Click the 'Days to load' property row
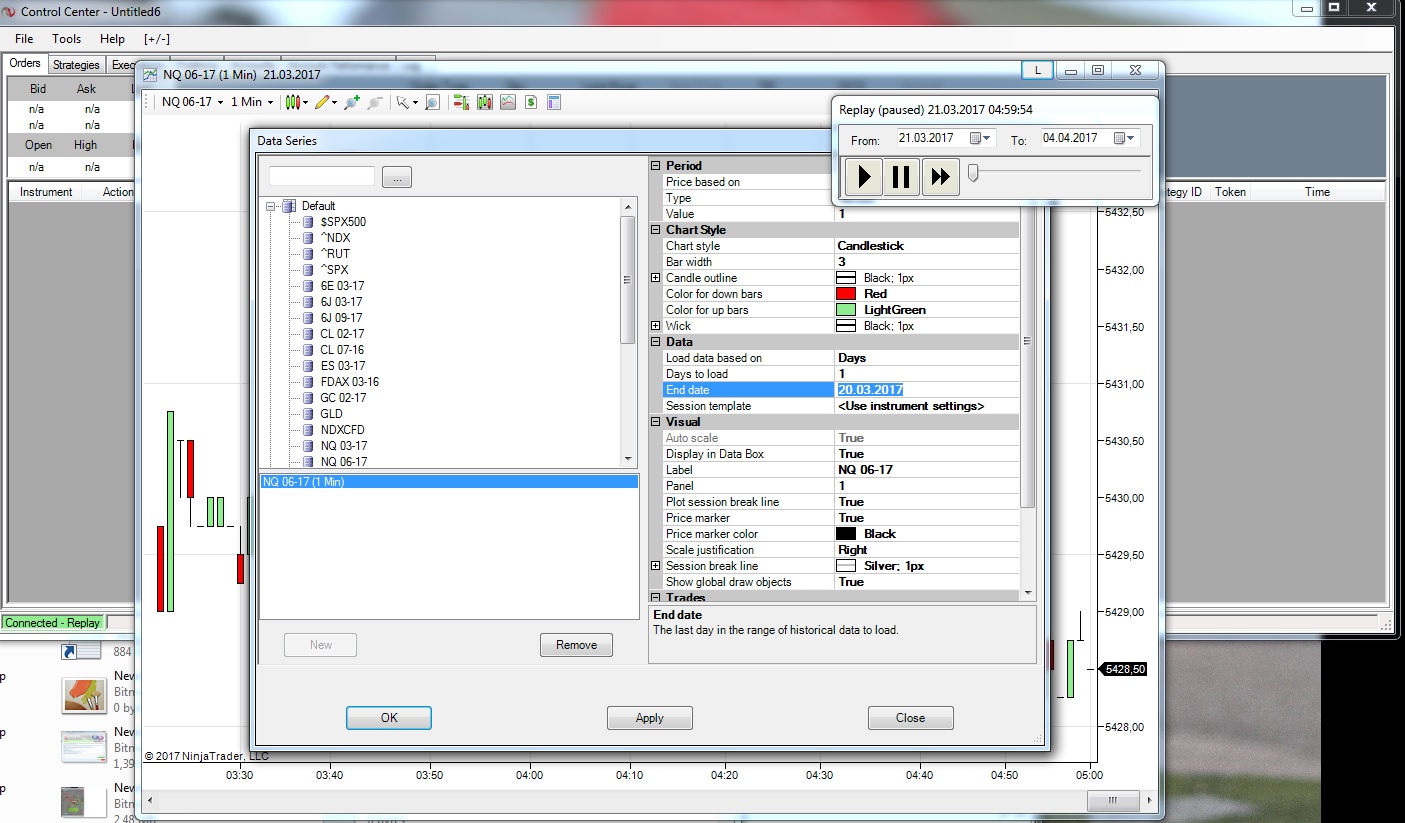The width and height of the screenshot is (1405, 823). click(841, 374)
